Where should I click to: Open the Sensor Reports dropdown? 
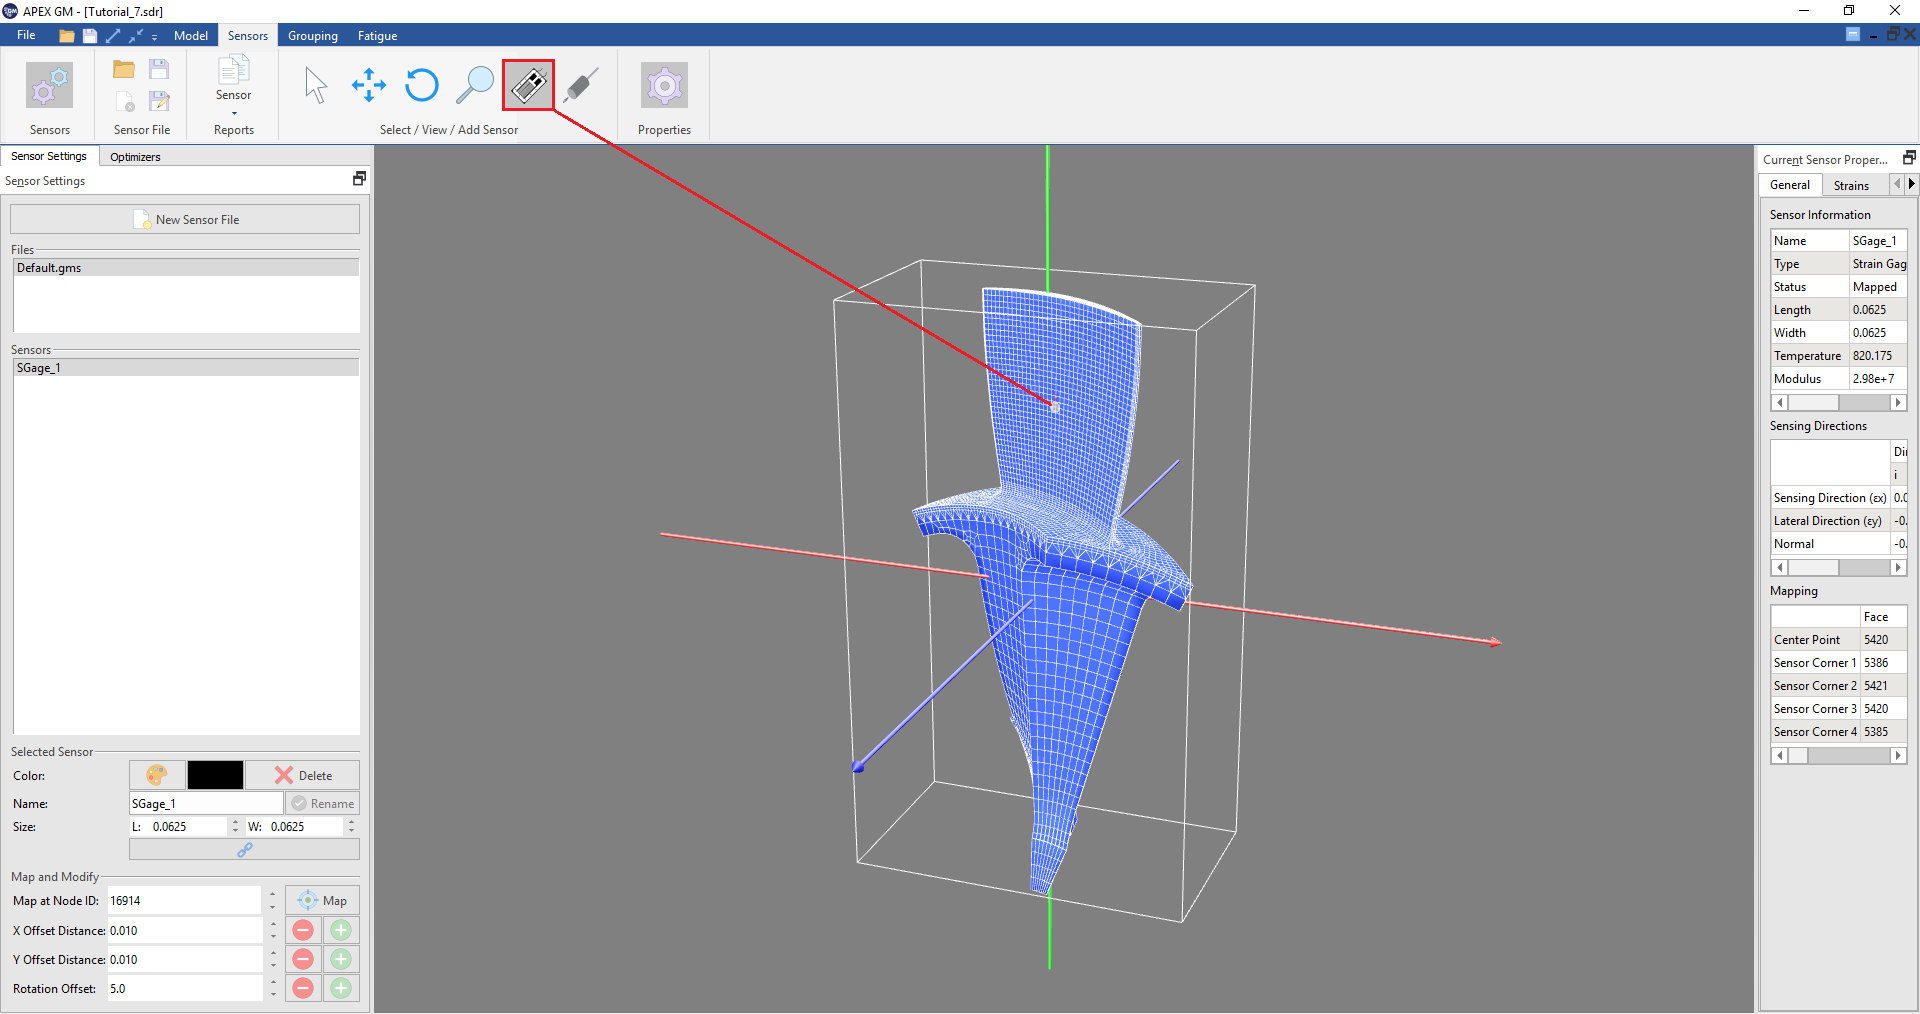click(233, 86)
